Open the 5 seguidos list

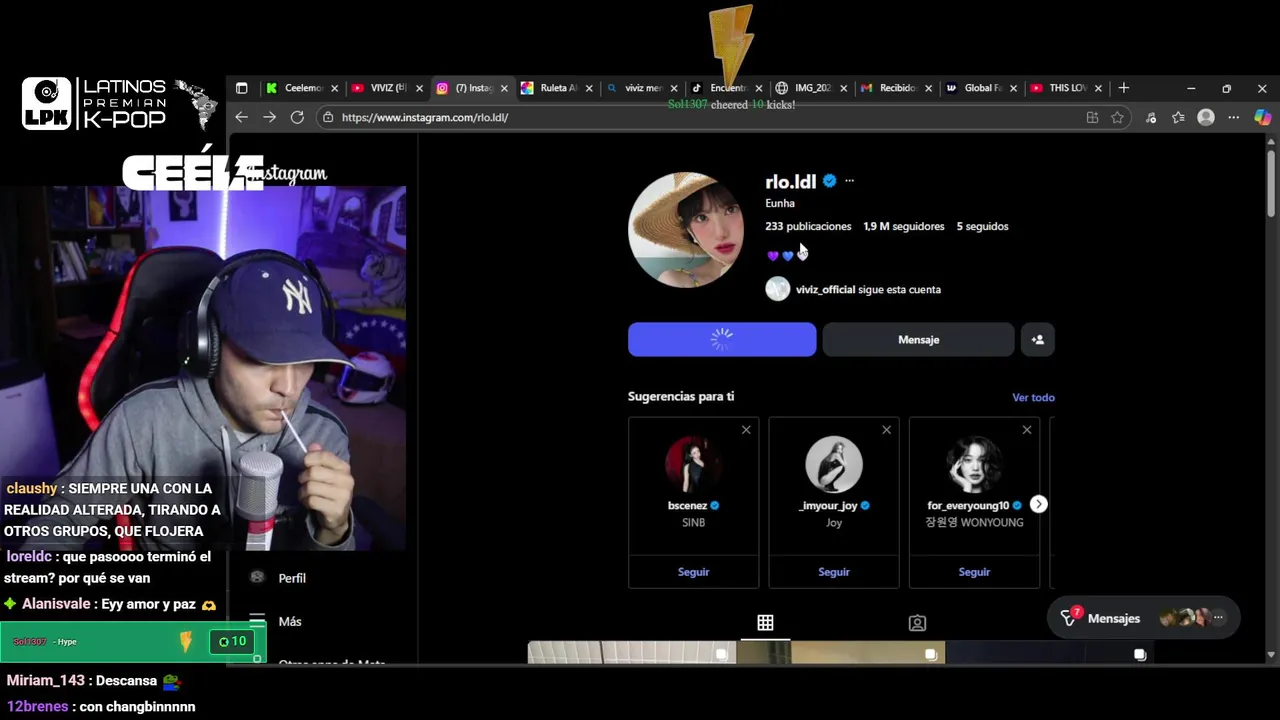(982, 226)
